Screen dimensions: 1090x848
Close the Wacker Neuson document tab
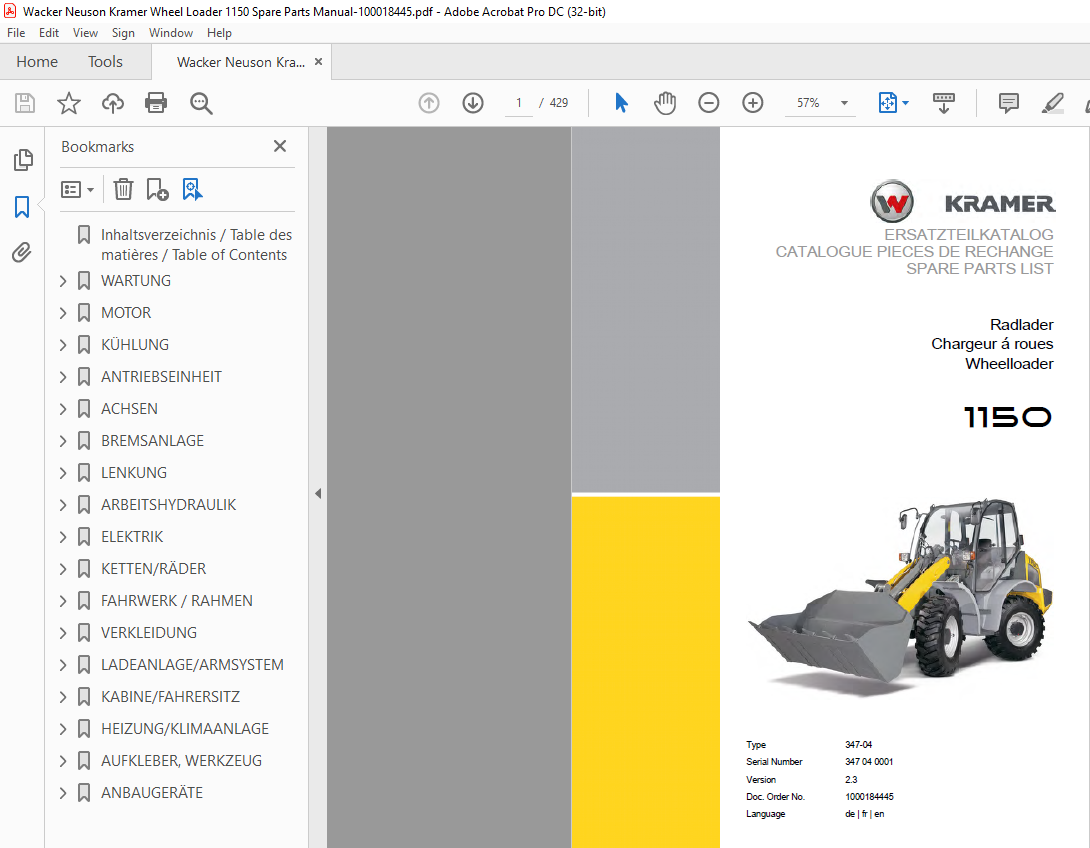coord(318,61)
